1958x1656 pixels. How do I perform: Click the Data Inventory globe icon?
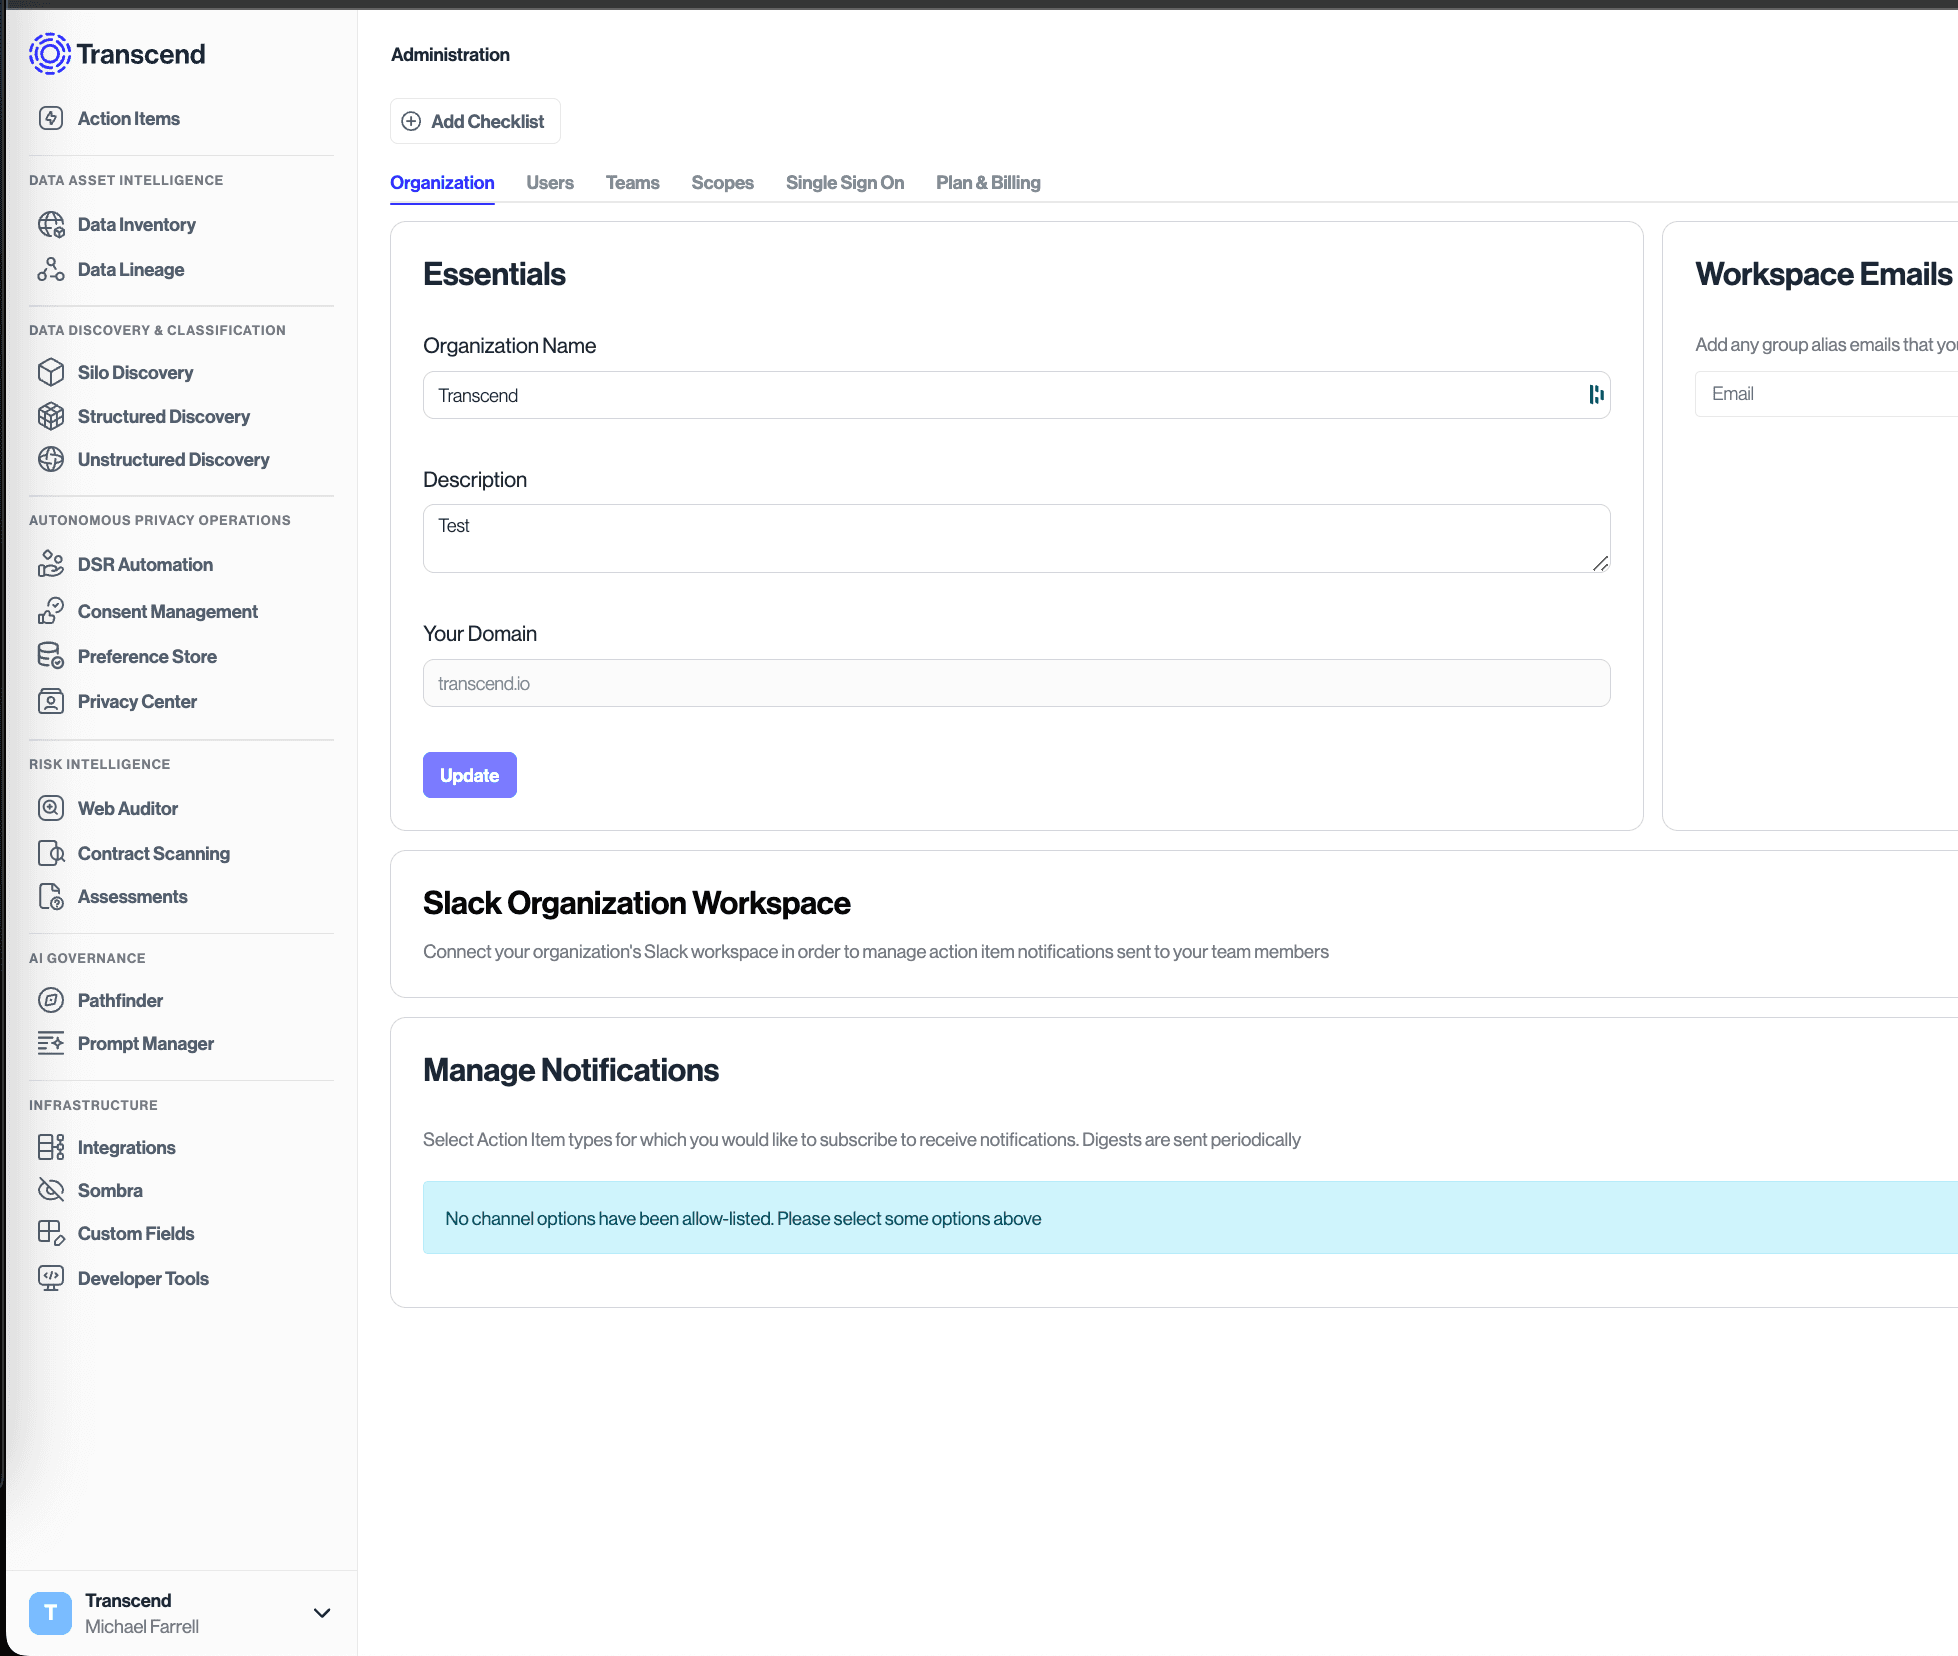pos(51,225)
